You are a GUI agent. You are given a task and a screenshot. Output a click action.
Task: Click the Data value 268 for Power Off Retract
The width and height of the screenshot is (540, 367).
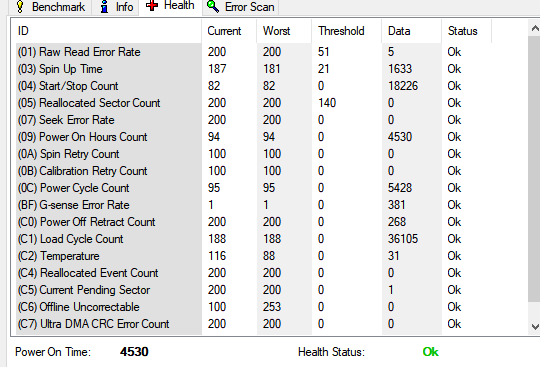[397, 222]
